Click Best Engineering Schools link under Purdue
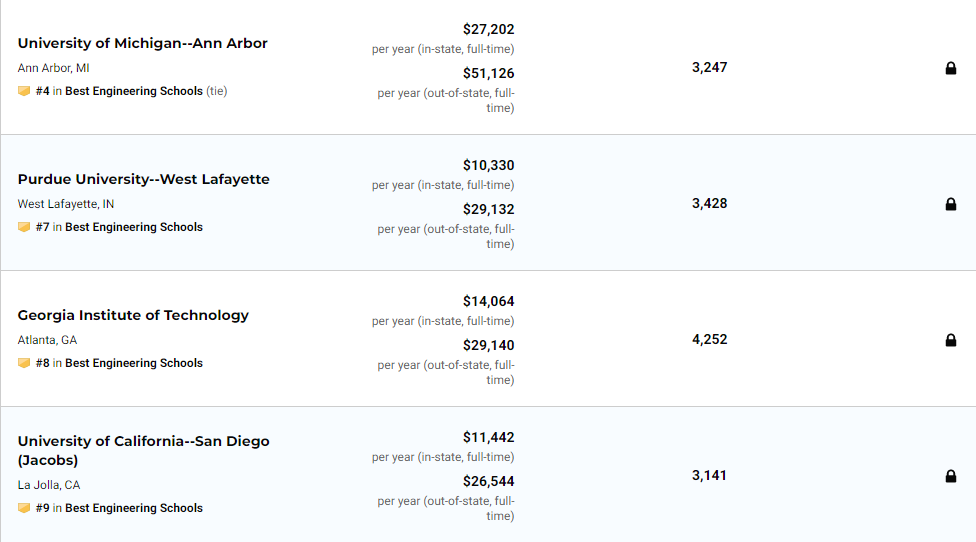Viewport: 976px width, 542px height. tap(134, 227)
